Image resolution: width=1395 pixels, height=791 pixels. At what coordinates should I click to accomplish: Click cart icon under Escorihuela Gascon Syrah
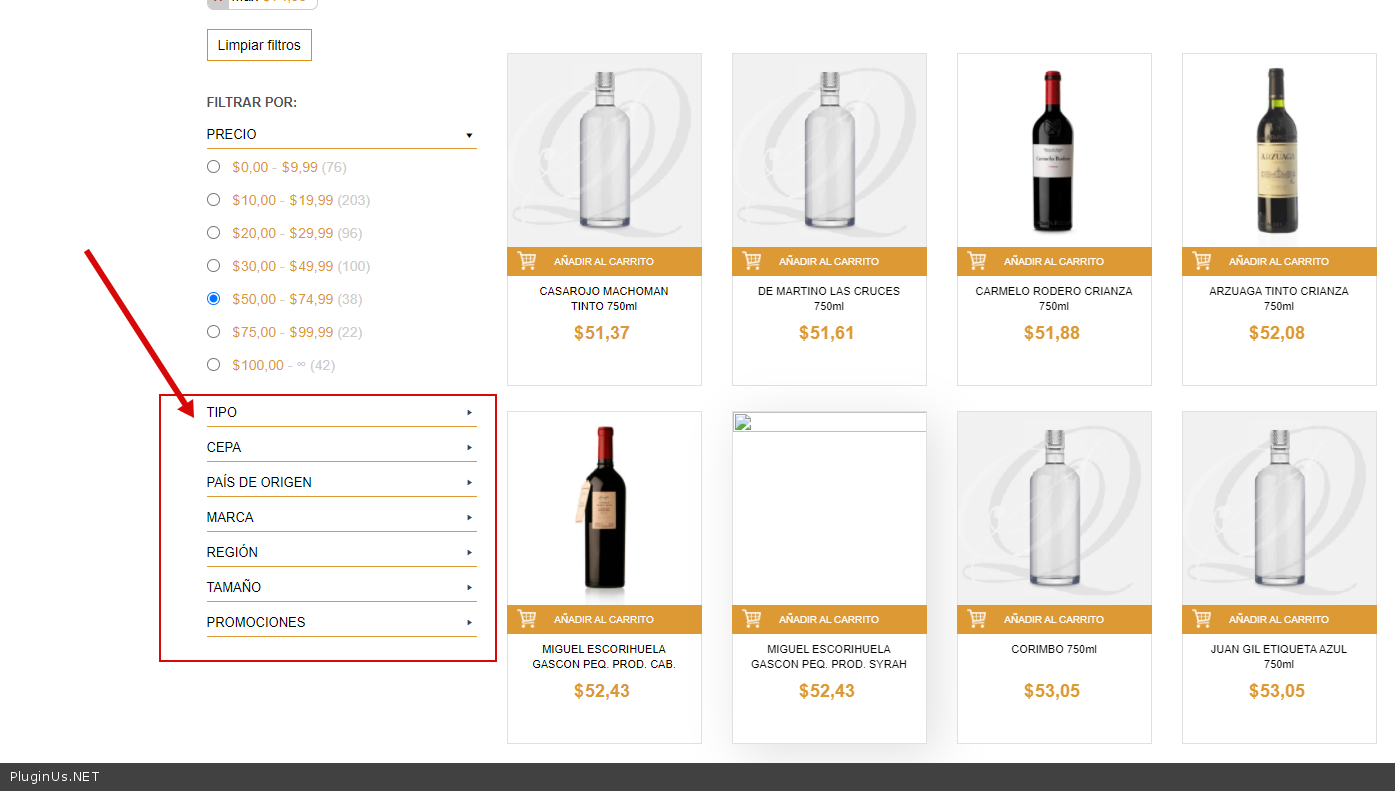(752, 619)
